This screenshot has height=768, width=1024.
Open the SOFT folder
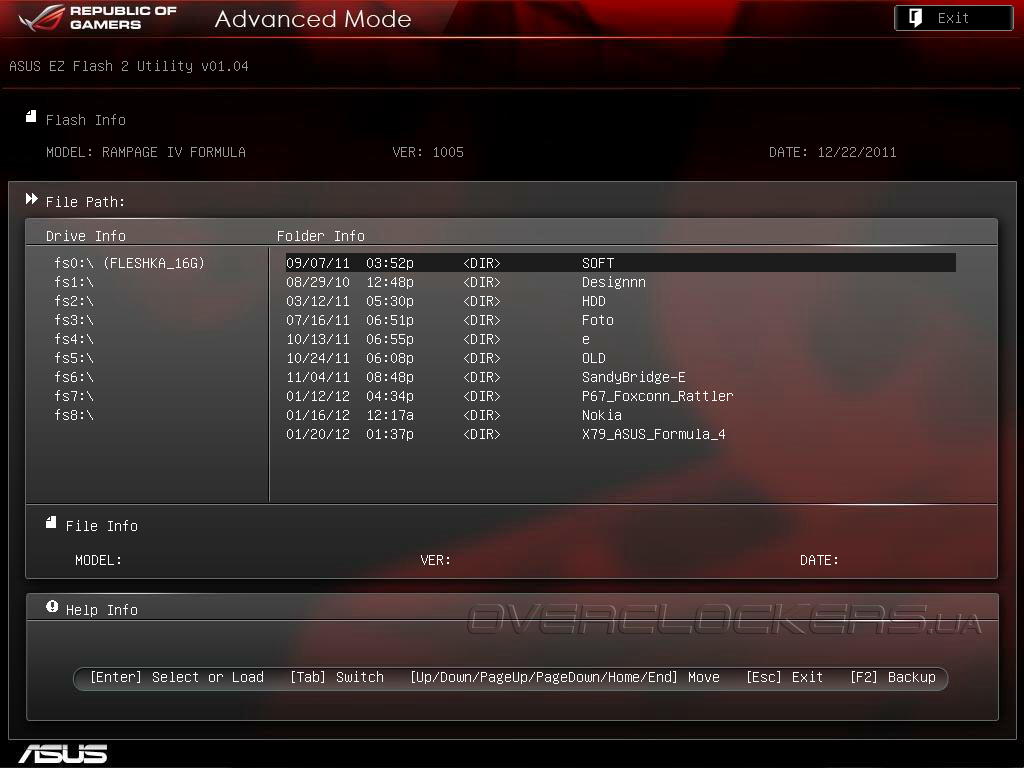click(x=620, y=263)
